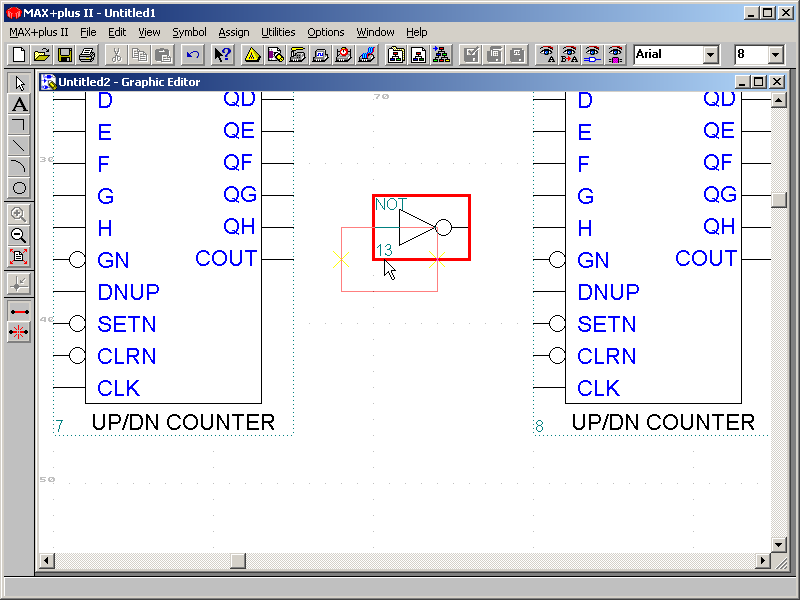Viewport: 800px width, 600px height.
Task: Select the Text tool (letter A)
Action: (19, 104)
